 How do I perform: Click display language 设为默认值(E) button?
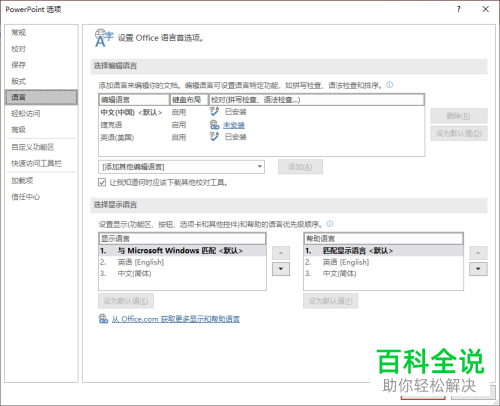[x=126, y=301]
